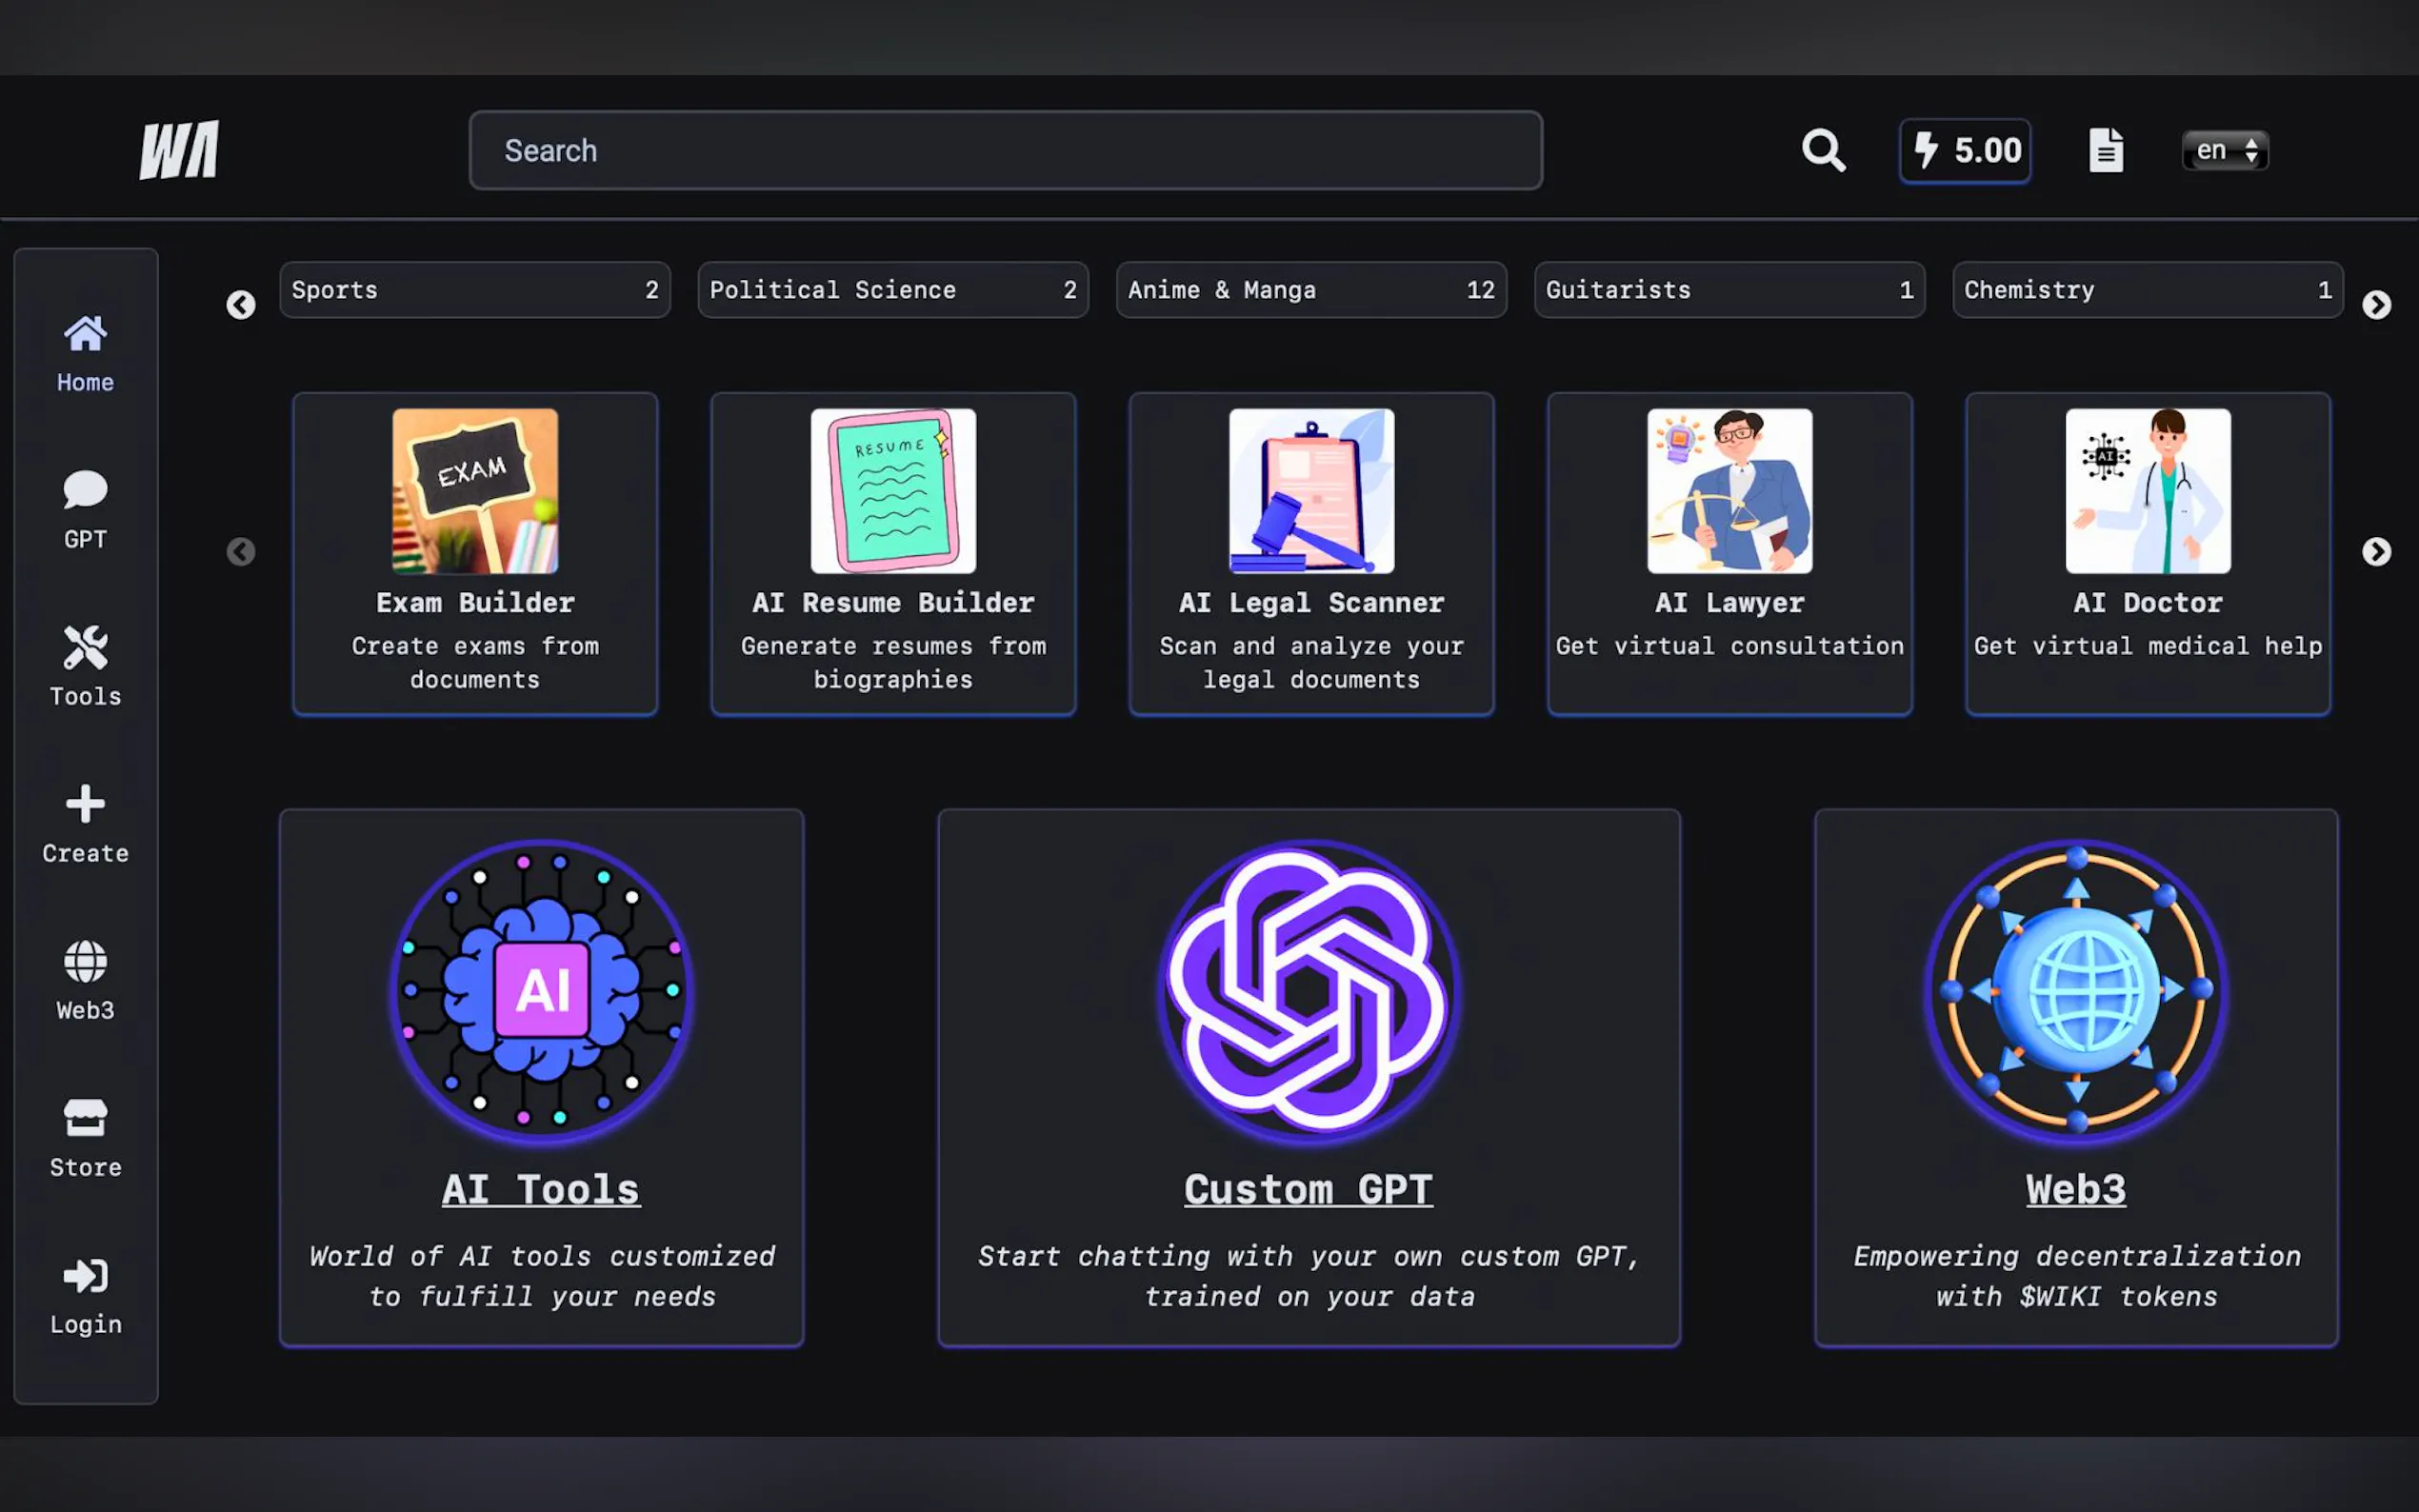Viewport: 2419px width, 1512px height.
Task: Open GPT section from sidebar
Action: coord(84,508)
